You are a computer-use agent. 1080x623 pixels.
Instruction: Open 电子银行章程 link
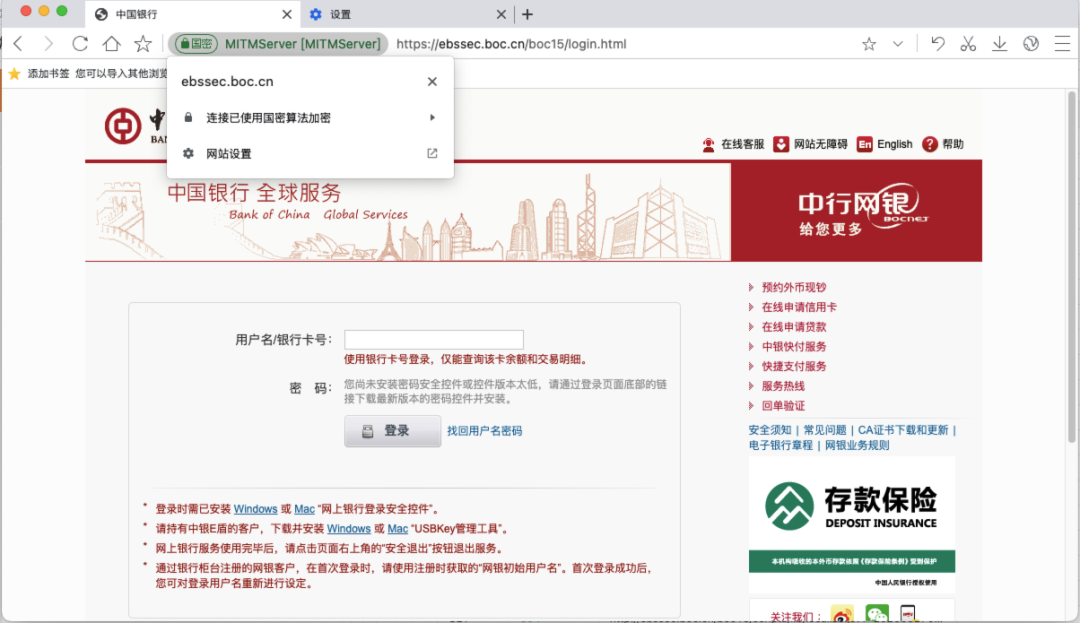[780, 445]
